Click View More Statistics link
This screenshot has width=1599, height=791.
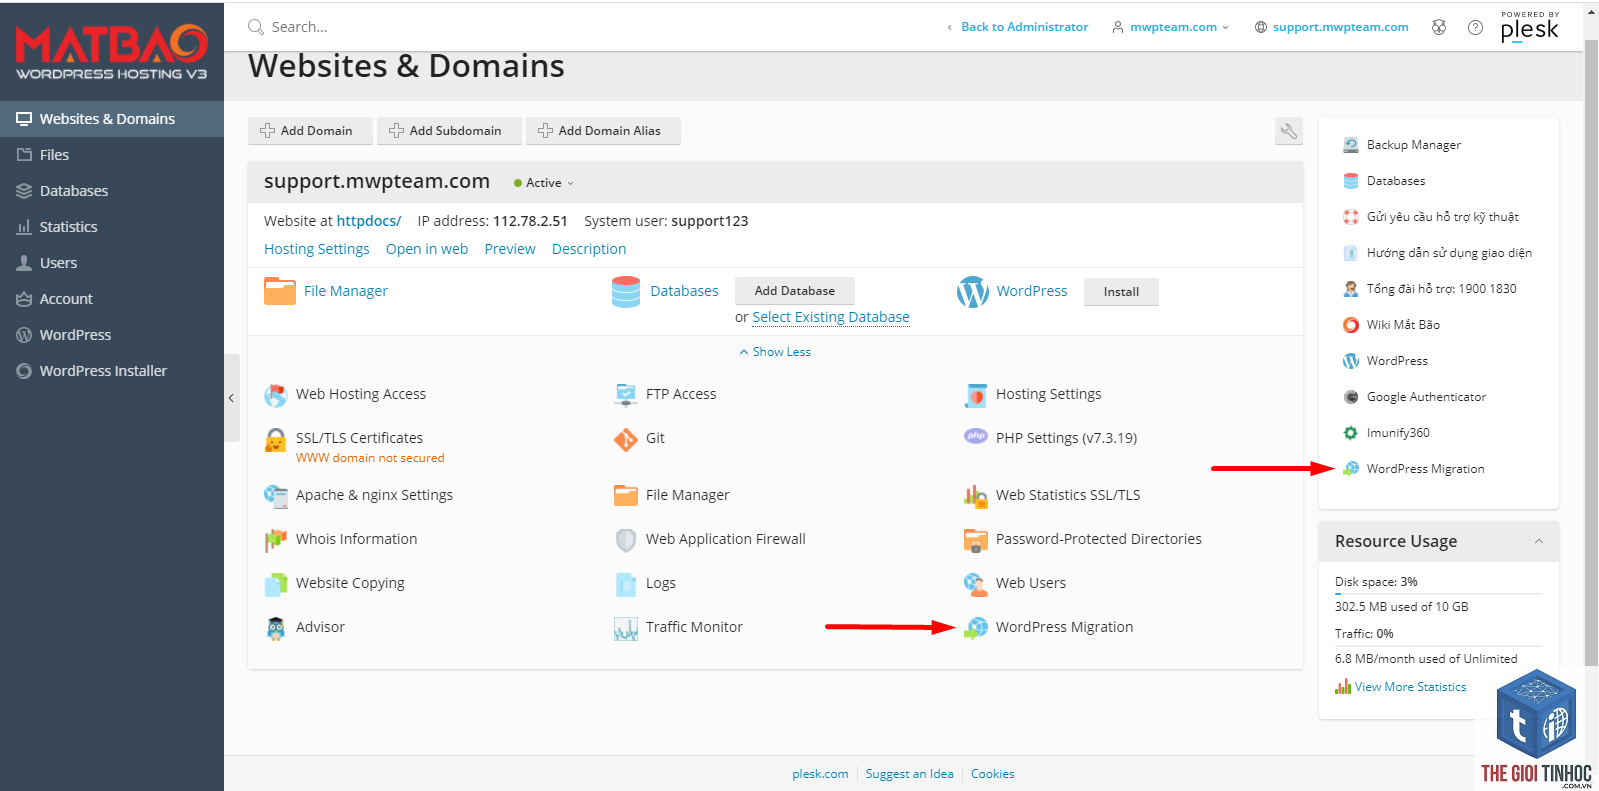pos(1410,687)
